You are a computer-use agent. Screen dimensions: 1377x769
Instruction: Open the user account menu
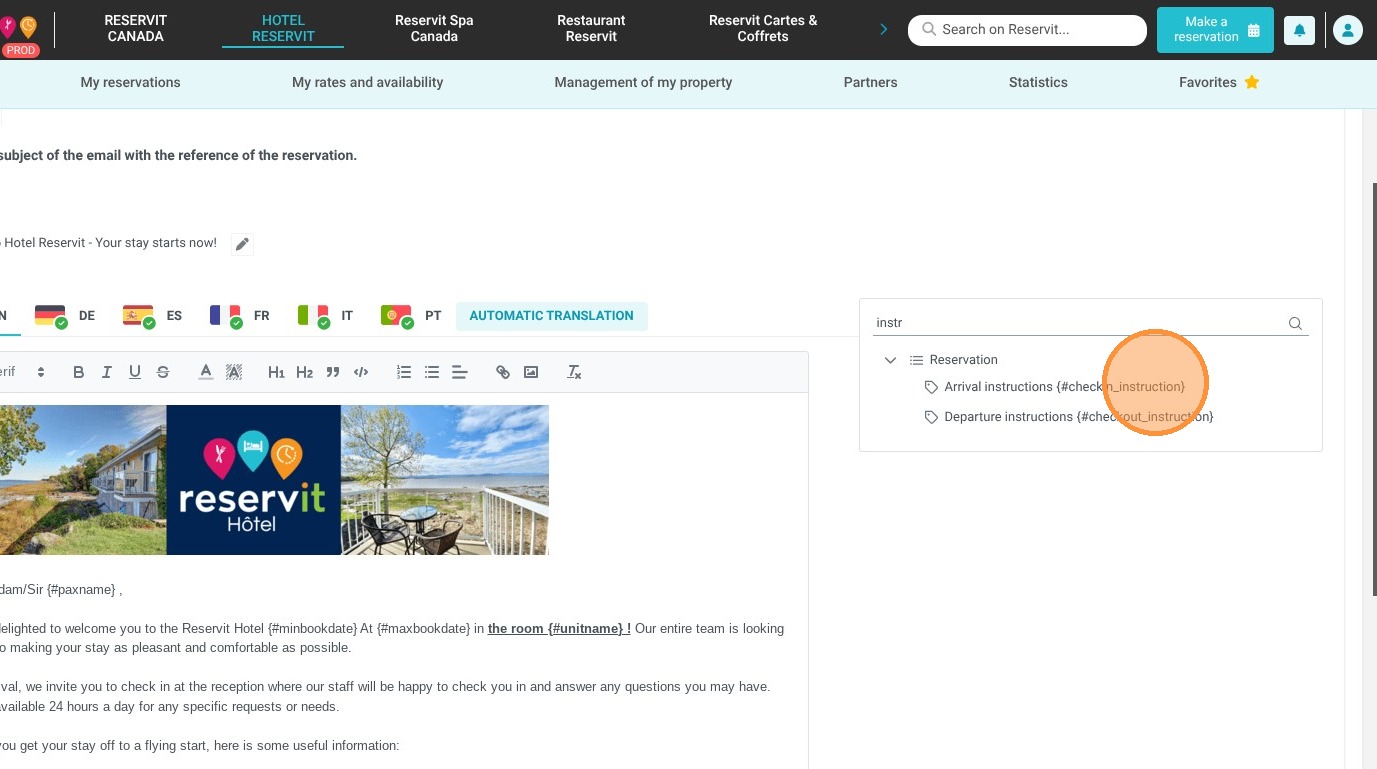[1347, 30]
